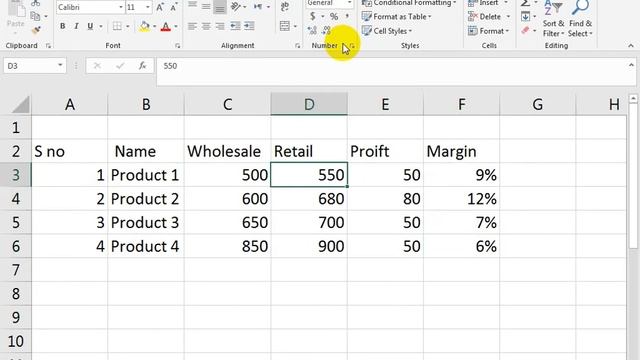
Task: Expand the formula bar
Action: (x=631, y=65)
